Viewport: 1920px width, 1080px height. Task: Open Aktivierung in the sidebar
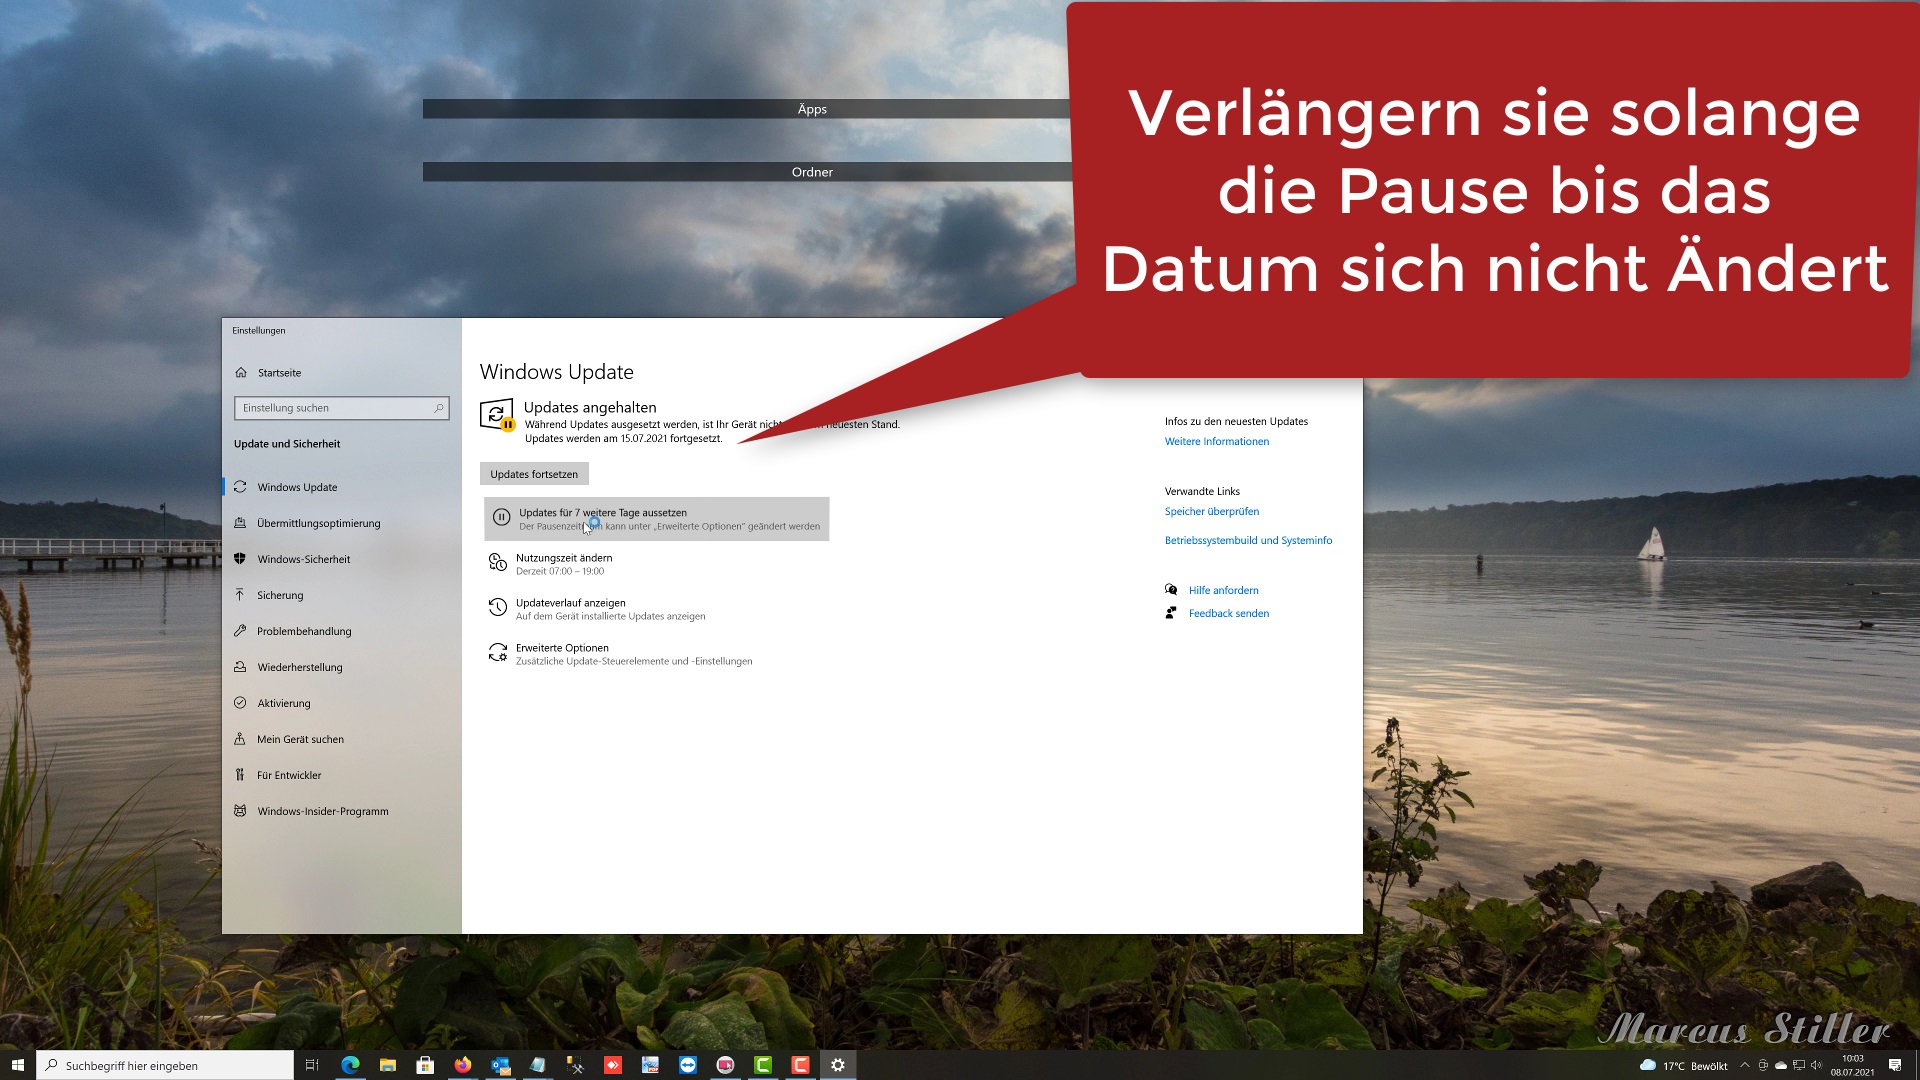pos(283,703)
